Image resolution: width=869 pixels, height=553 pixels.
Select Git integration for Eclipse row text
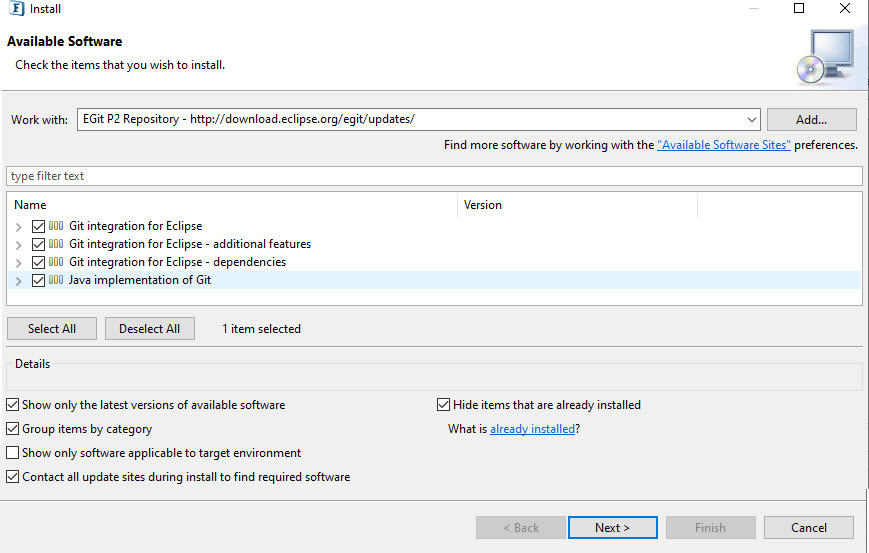point(135,226)
